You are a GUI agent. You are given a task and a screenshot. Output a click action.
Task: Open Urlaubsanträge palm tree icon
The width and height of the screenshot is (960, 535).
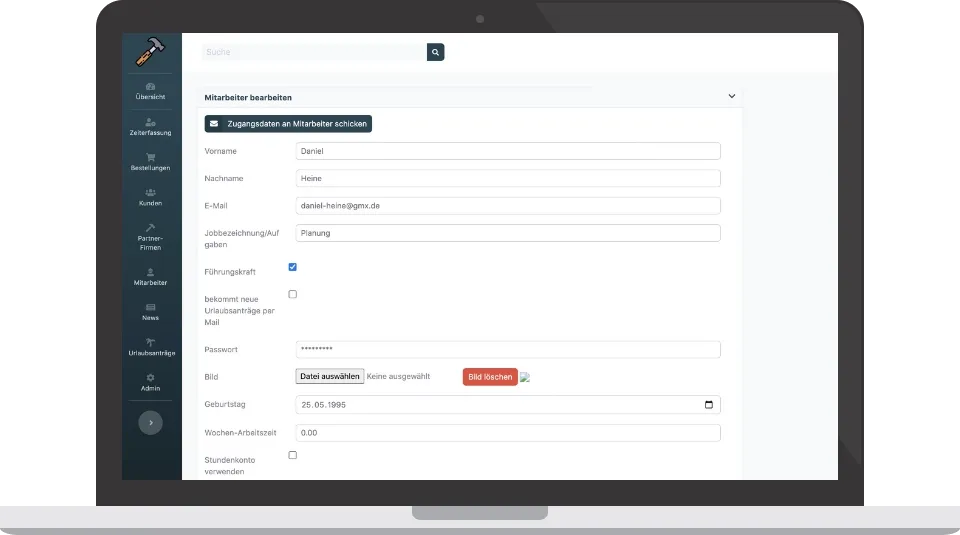click(150, 342)
